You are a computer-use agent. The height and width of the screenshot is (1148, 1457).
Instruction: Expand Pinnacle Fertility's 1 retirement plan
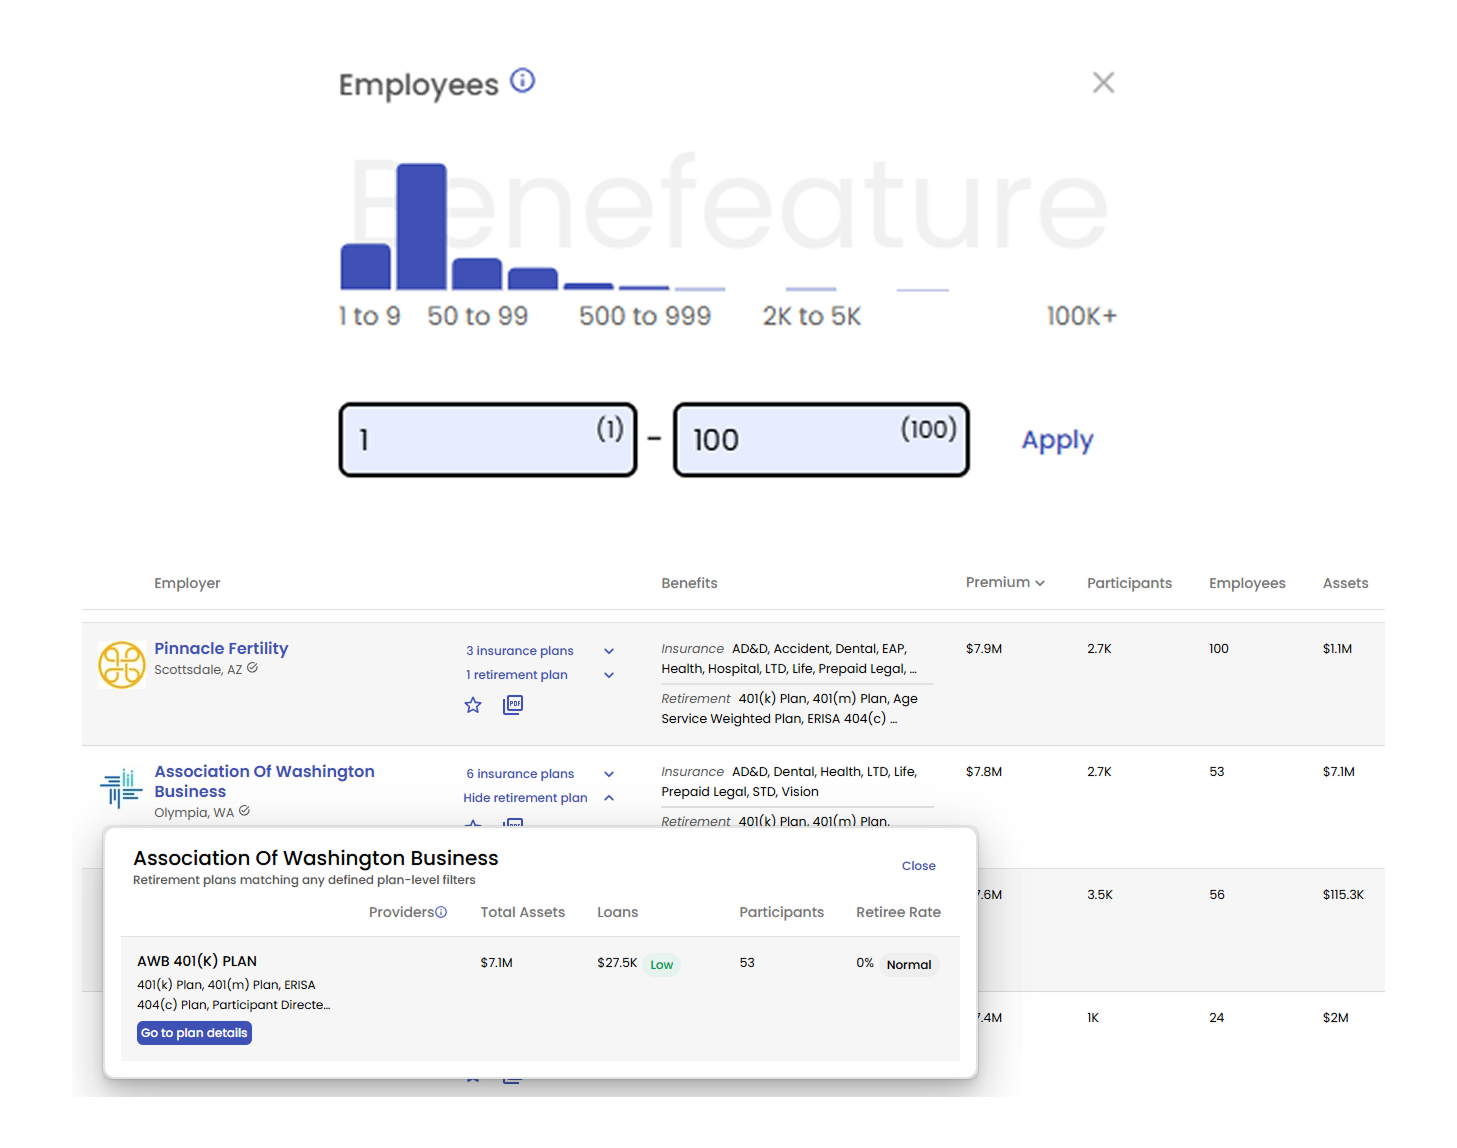pyautogui.click(x=608, y=675)
